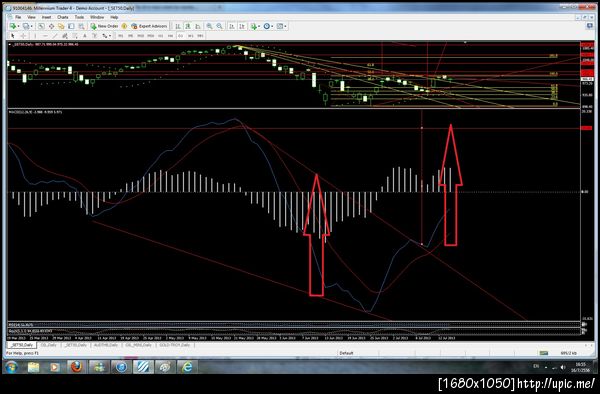Toggle the Expert Advisors button

(x=149, y=26)
